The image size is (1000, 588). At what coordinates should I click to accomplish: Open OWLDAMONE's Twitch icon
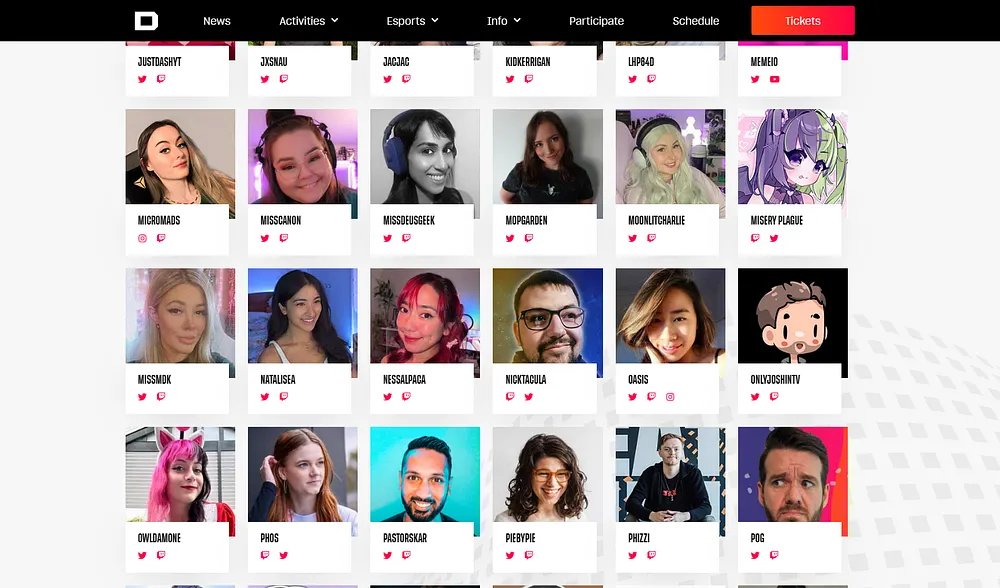pos(161,555)
